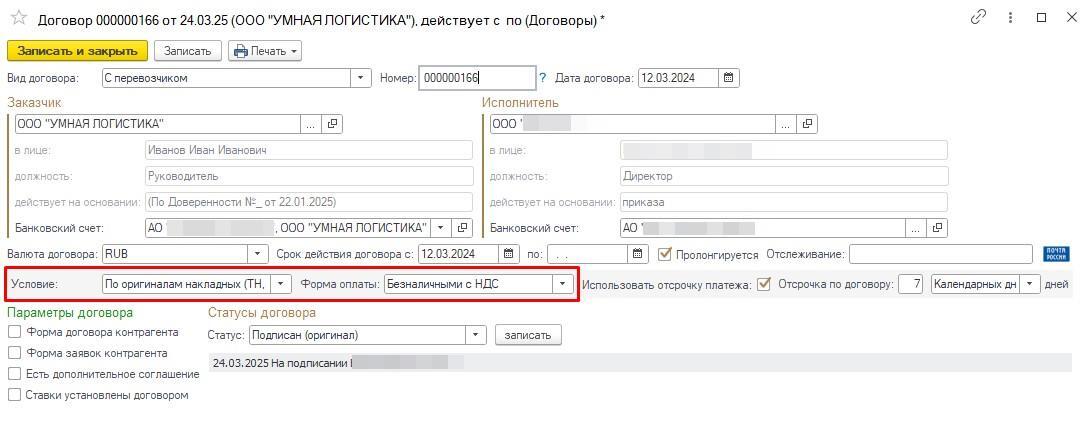Open Исполнитель bank account card icon

point(937,227)
